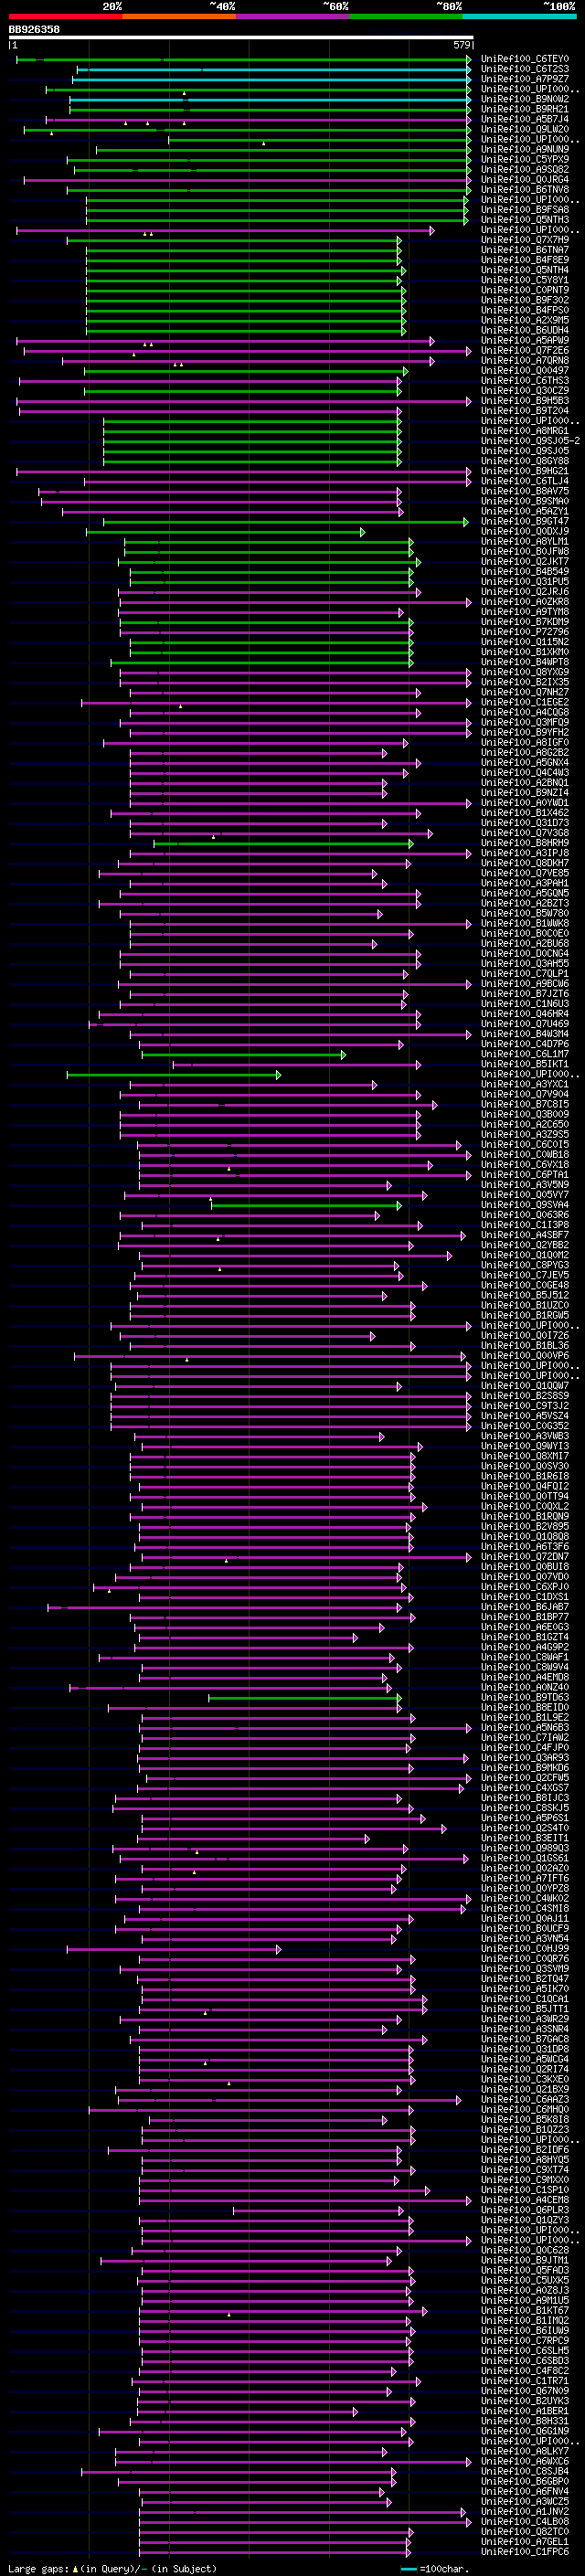
Task: Click the hit label UniRef100_Q9SJ05-2
Action: coord(530,441)
